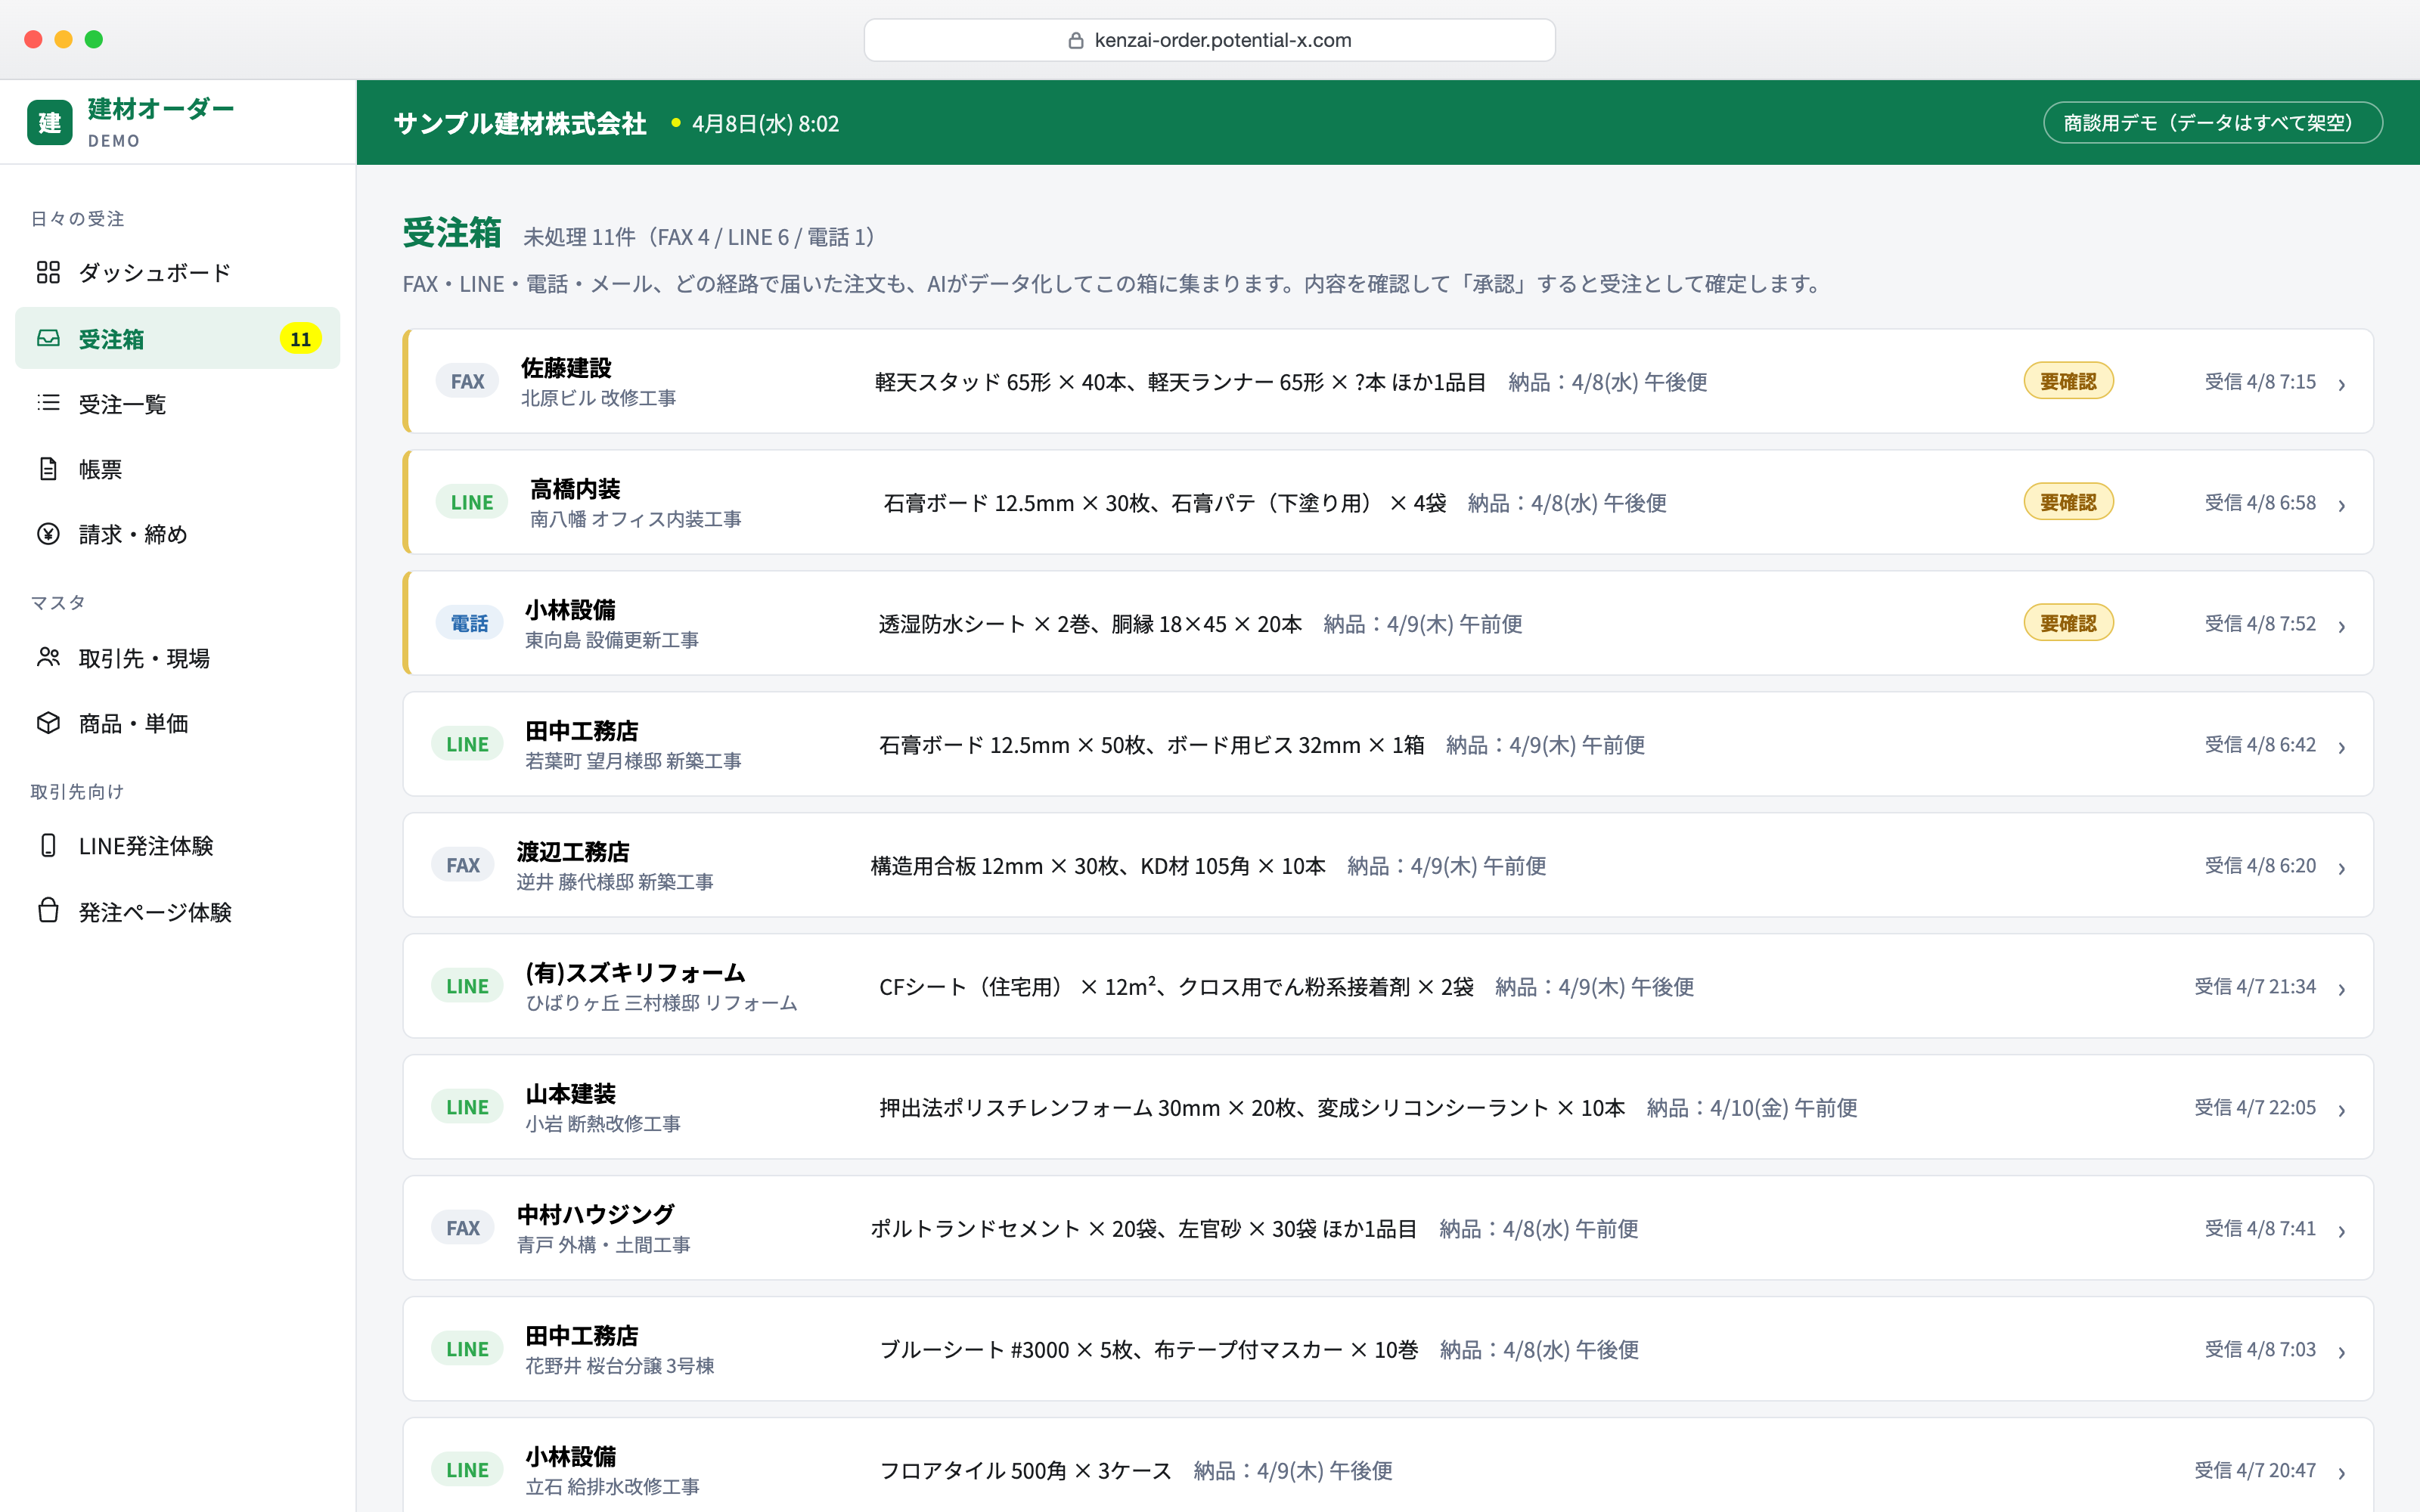Select 受注箱 in the sidebar

point(178,338)
